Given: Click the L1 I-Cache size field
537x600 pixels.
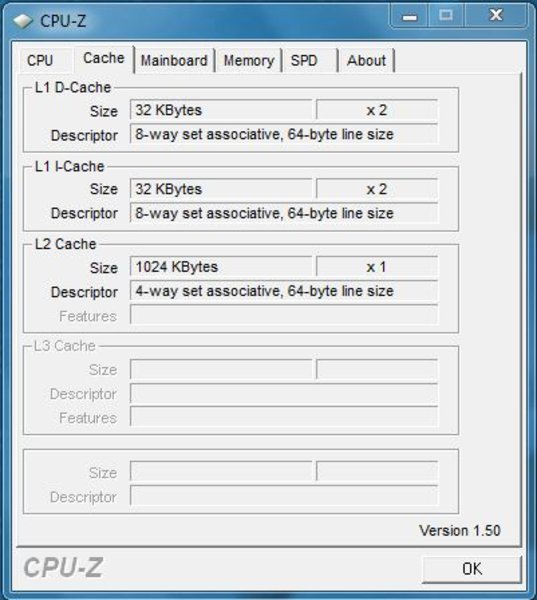Looking at the screenshot, I should 221,189.
